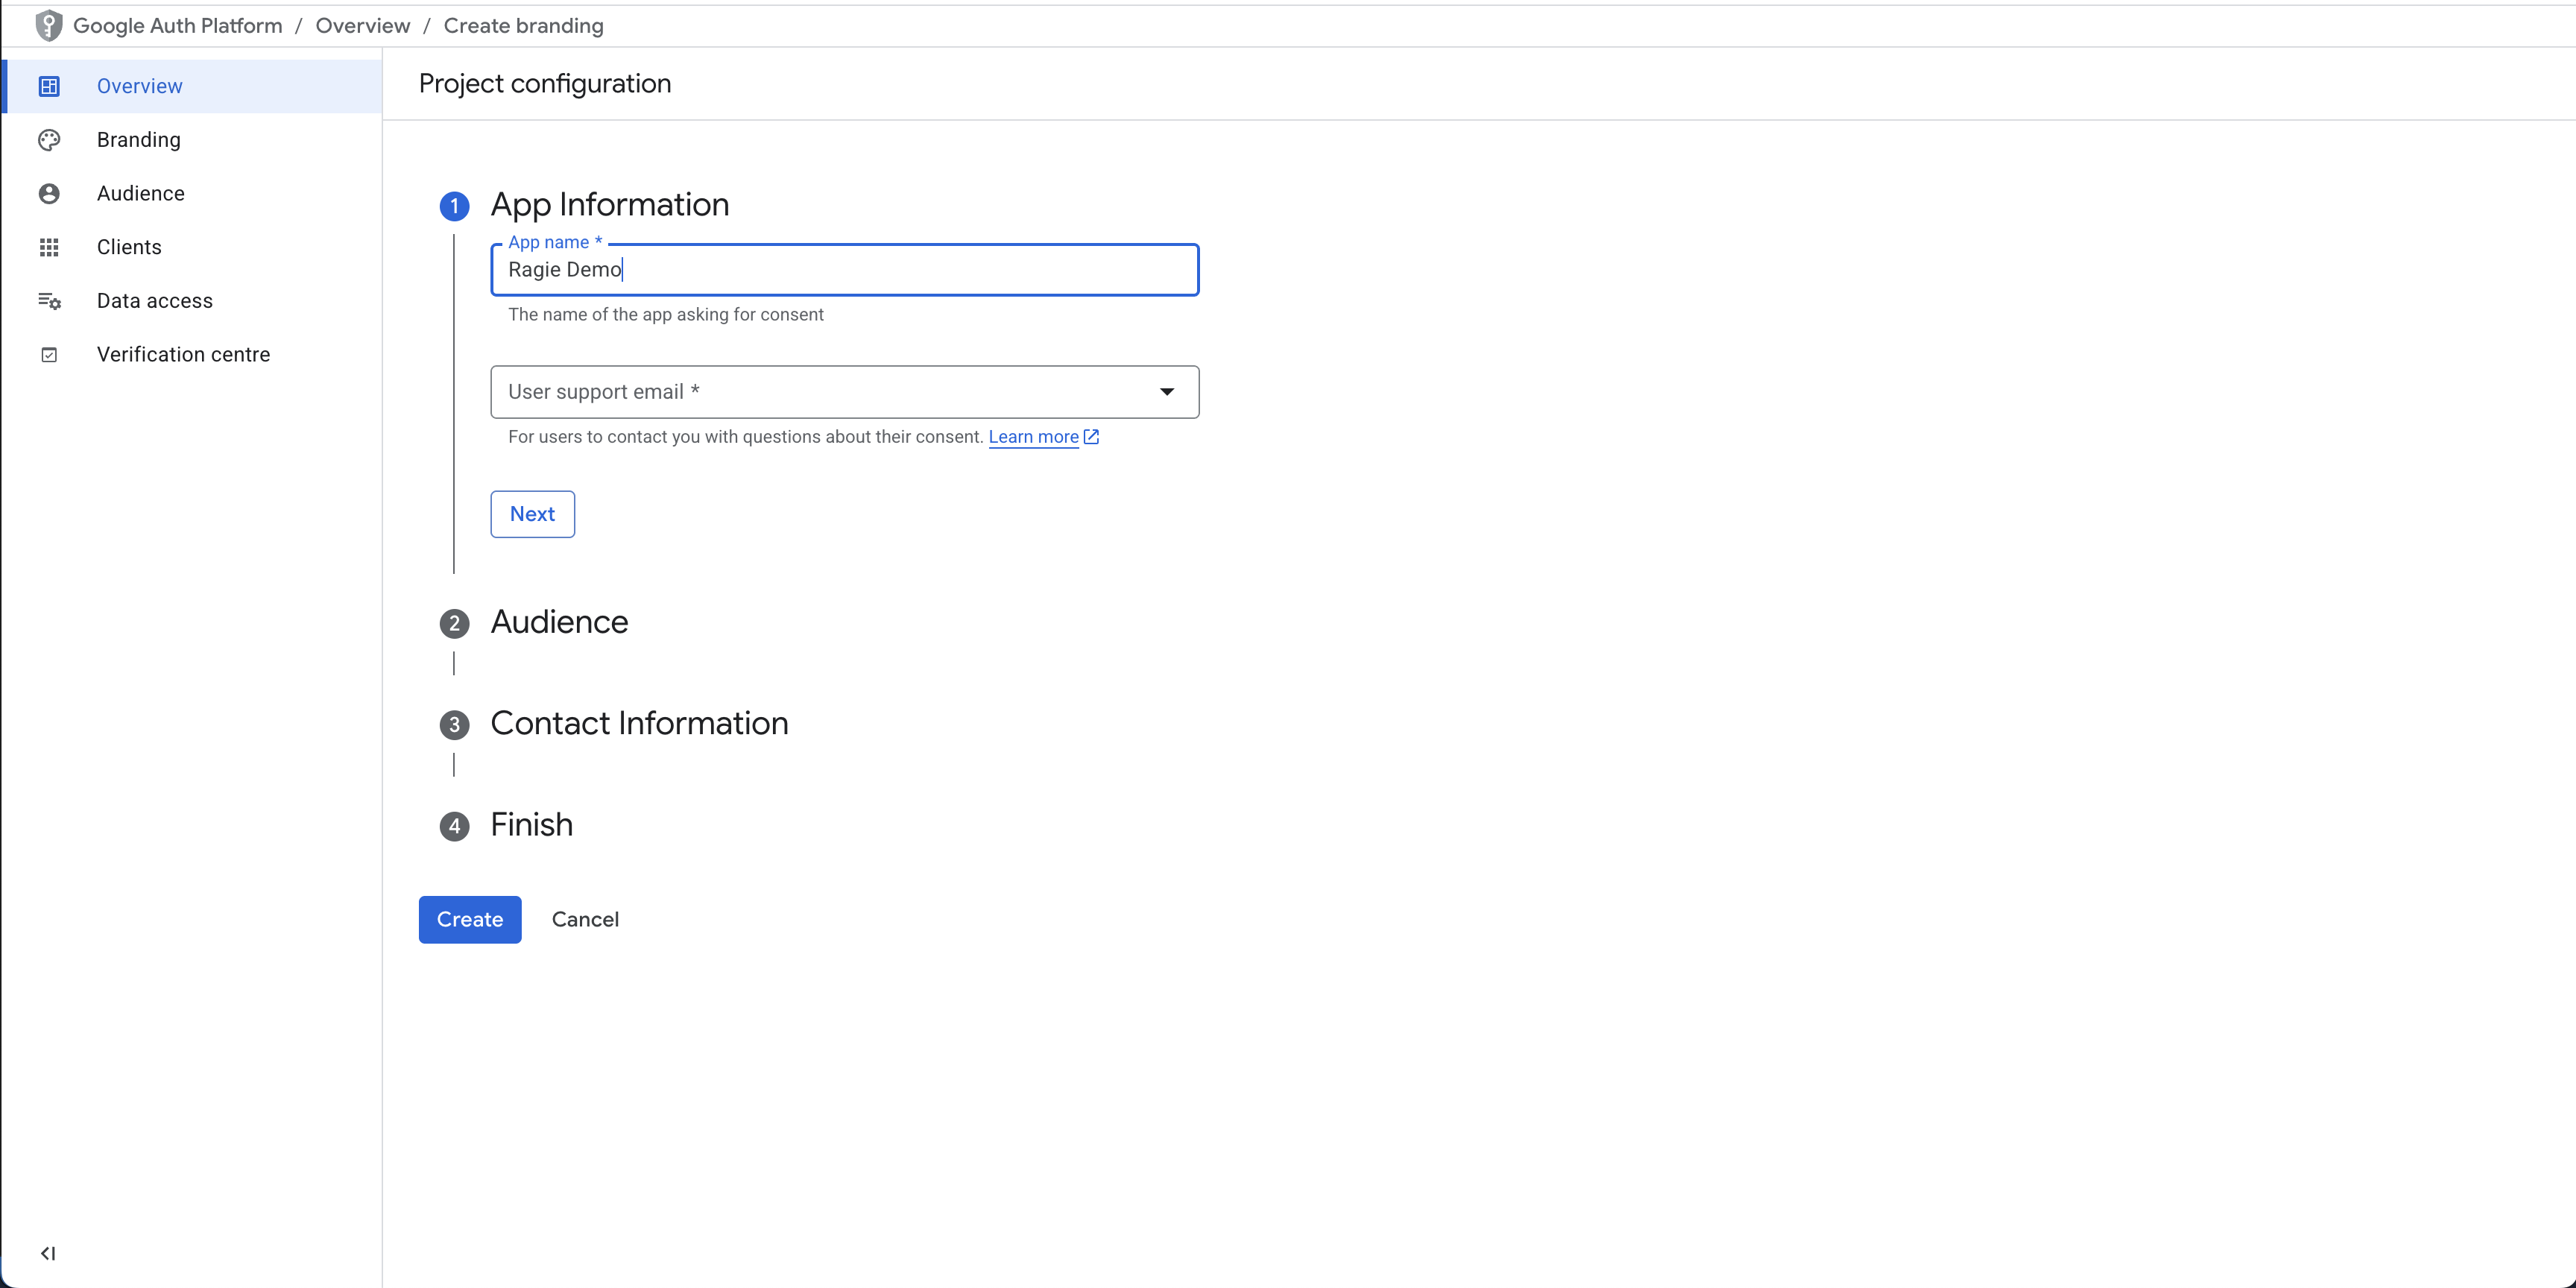Image resolution: width=2576 pixels, height=1288 pixels.
Task: Open the Data access sidebar item
Action: (x=193, y=301)
